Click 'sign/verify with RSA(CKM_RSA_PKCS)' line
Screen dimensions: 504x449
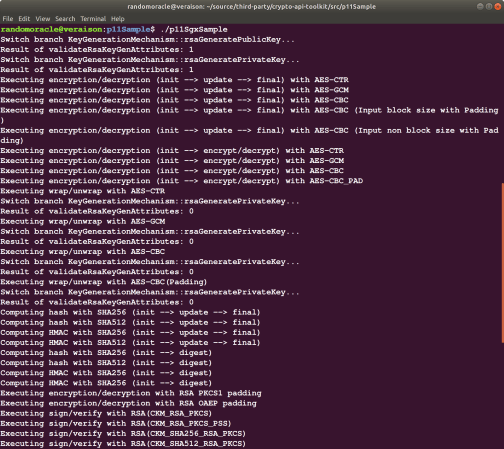click(106, 413)
